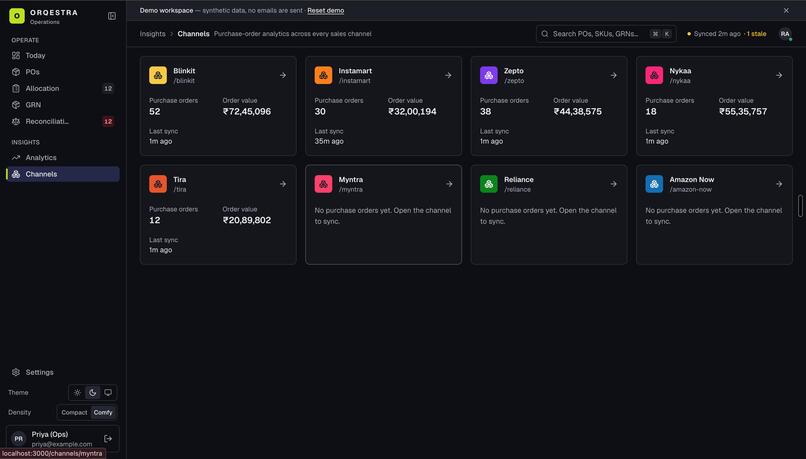This screenshot has height=459, width=806.
Task: Switch to dark theme moon icon
Action: tap(93, 393)
